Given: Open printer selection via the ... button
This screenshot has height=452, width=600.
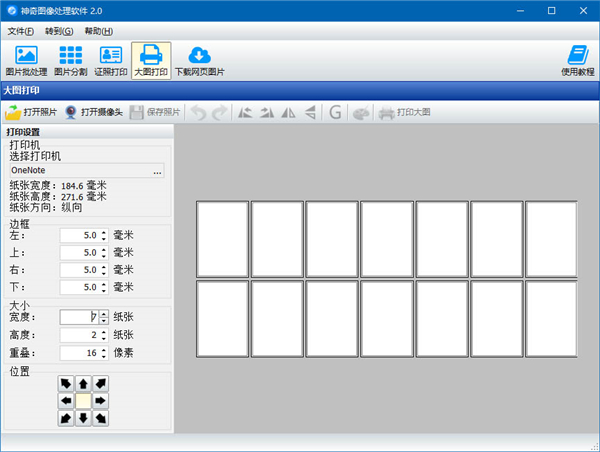Looking at the screenshot, I should pyautogui.click(x=157, y=171).
